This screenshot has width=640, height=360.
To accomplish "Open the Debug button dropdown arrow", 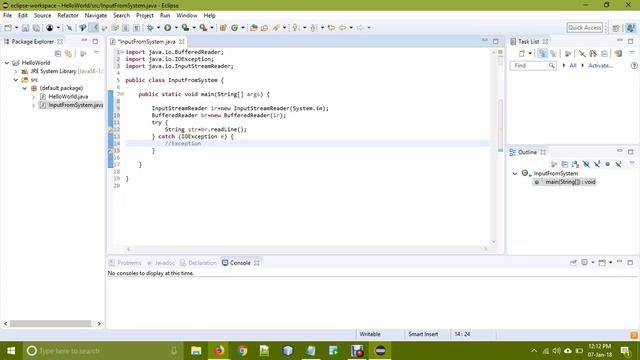I will (158, 28).
